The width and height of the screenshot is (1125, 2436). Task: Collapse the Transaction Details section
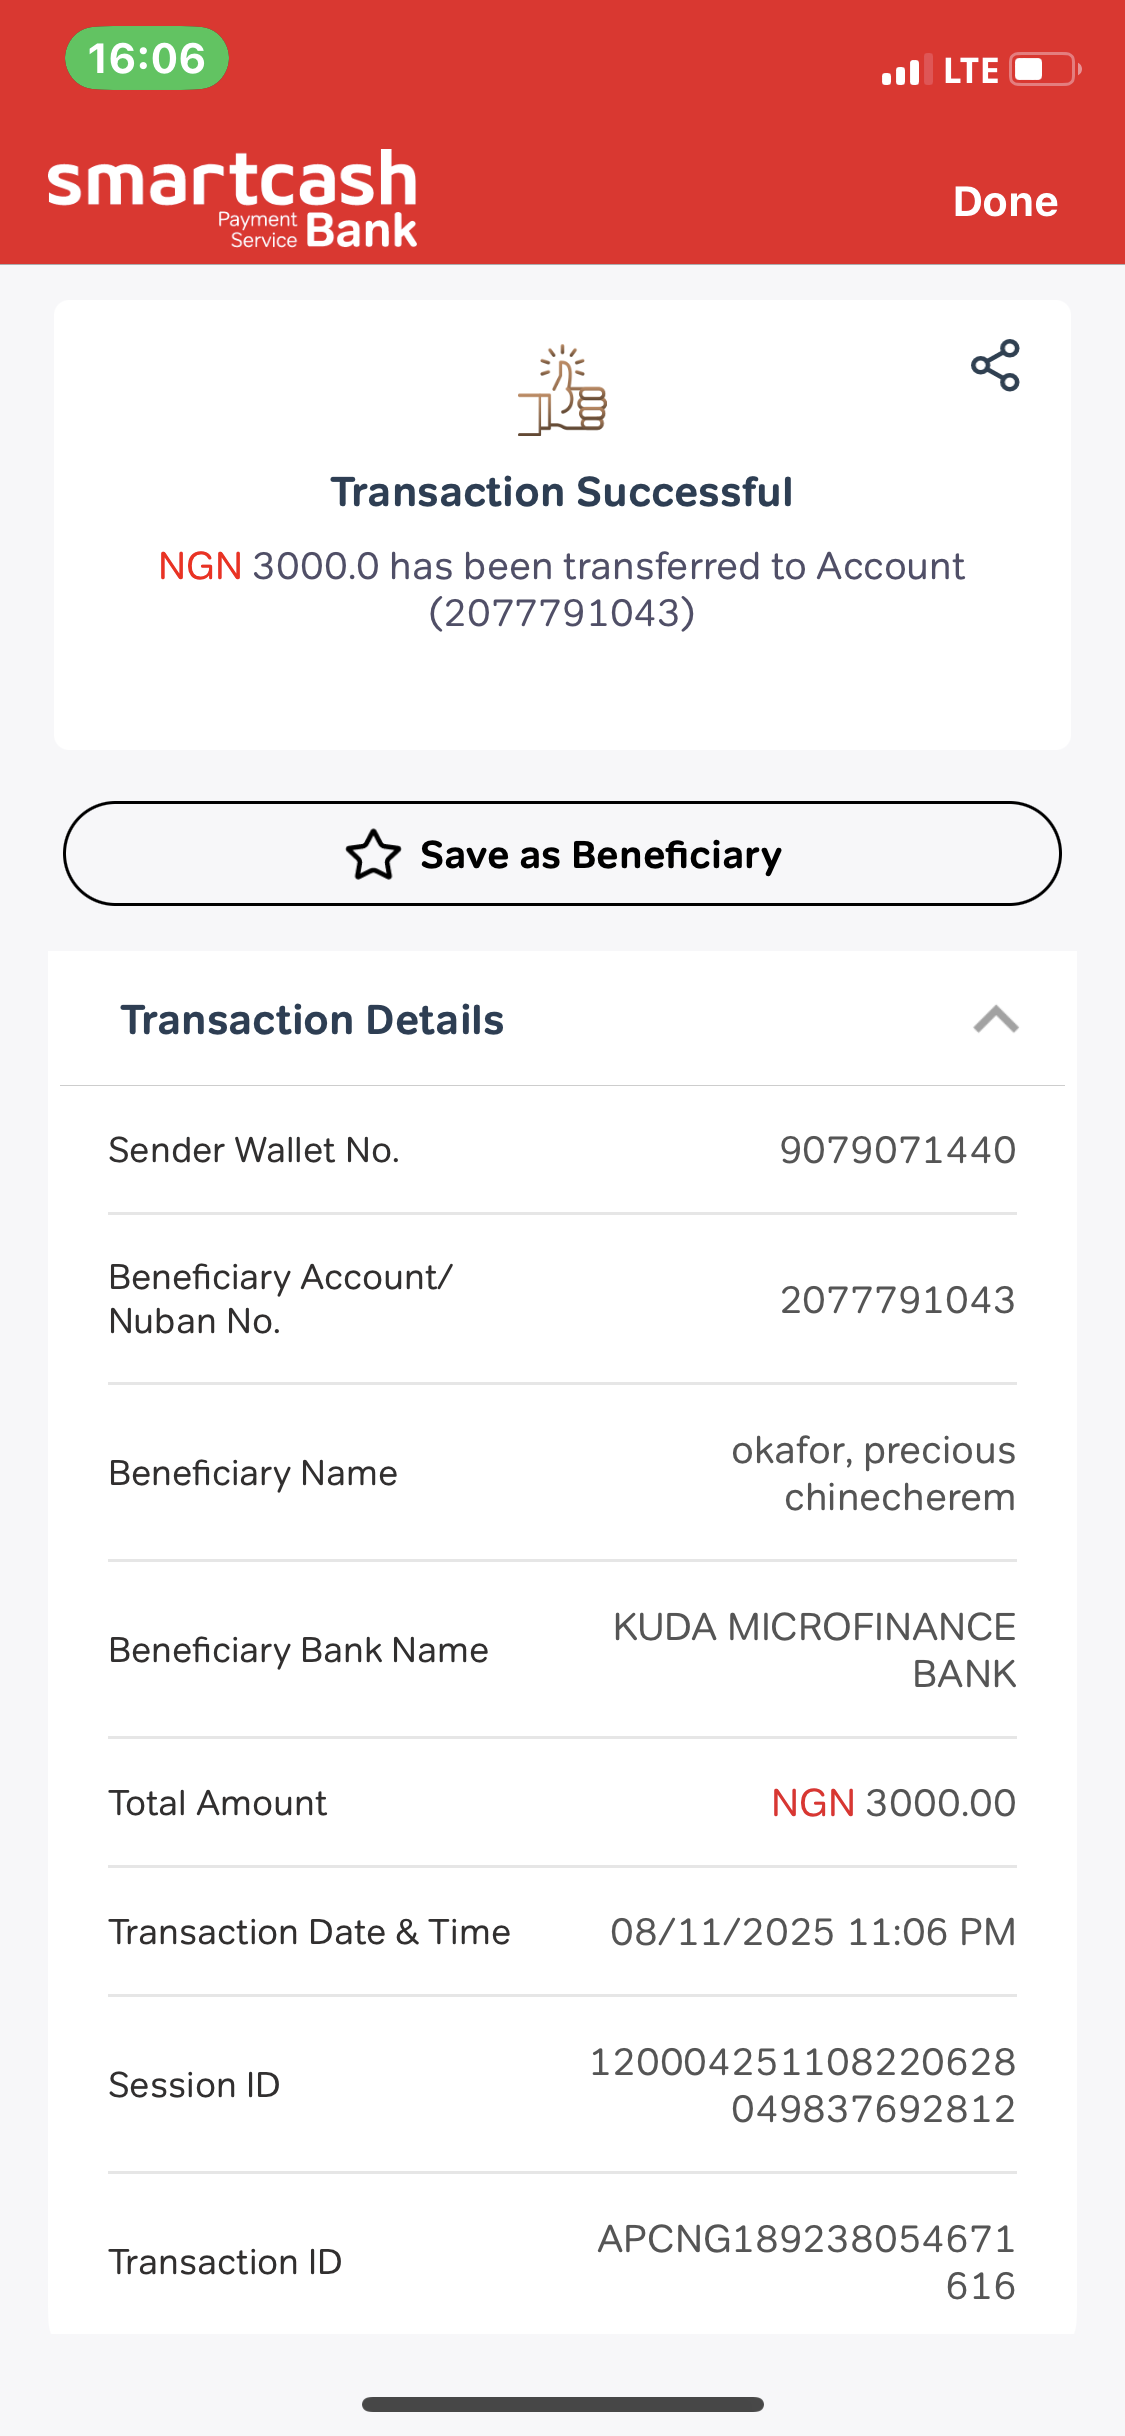[x=995, y=1020]
